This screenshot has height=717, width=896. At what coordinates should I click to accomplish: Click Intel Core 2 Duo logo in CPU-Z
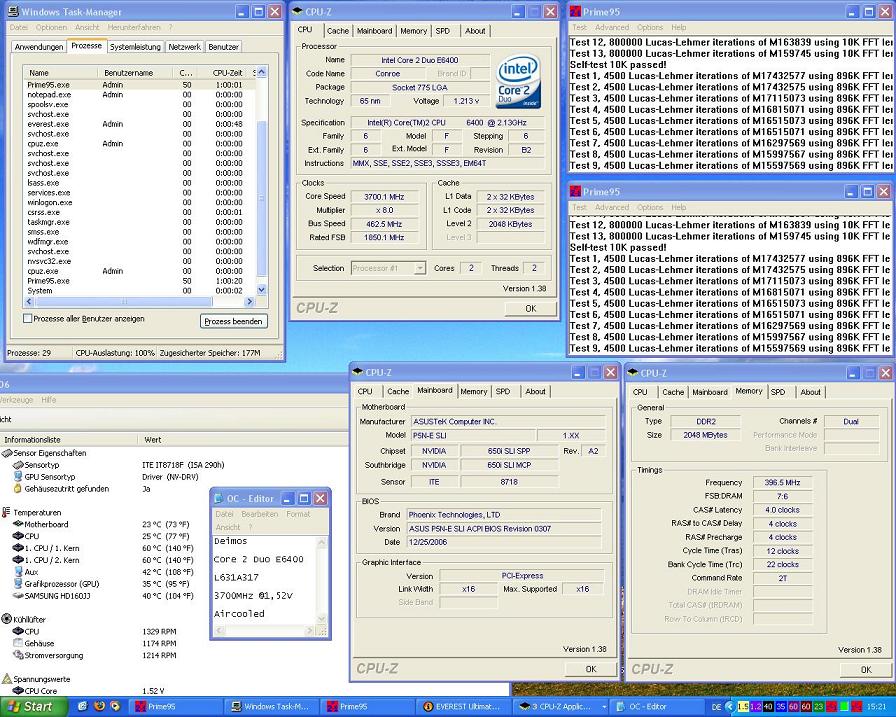(518, 81)
